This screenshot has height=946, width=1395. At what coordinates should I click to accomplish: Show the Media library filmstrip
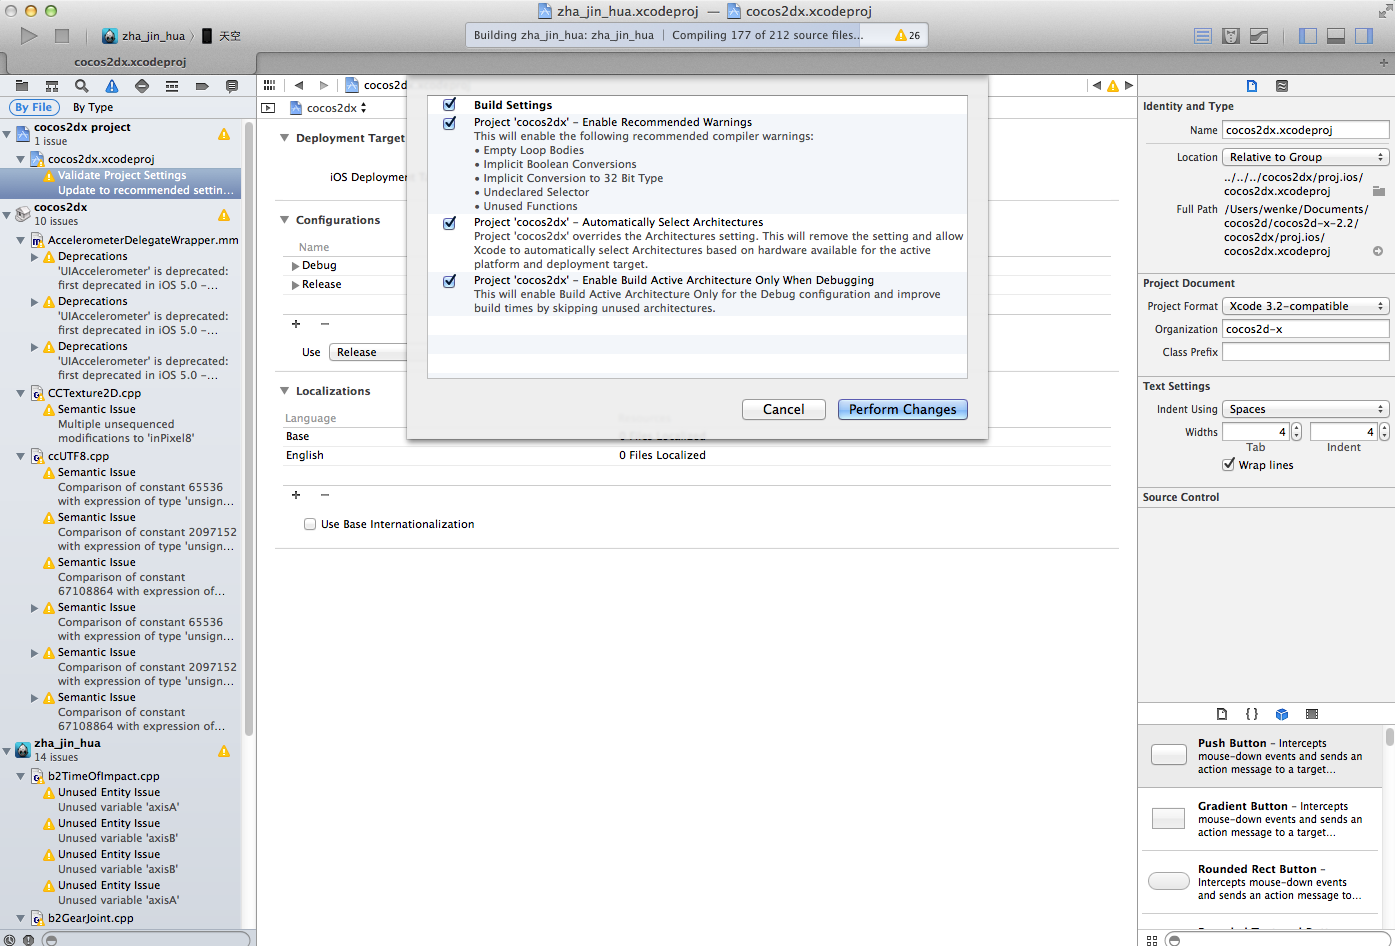(x=1312, y=714)
